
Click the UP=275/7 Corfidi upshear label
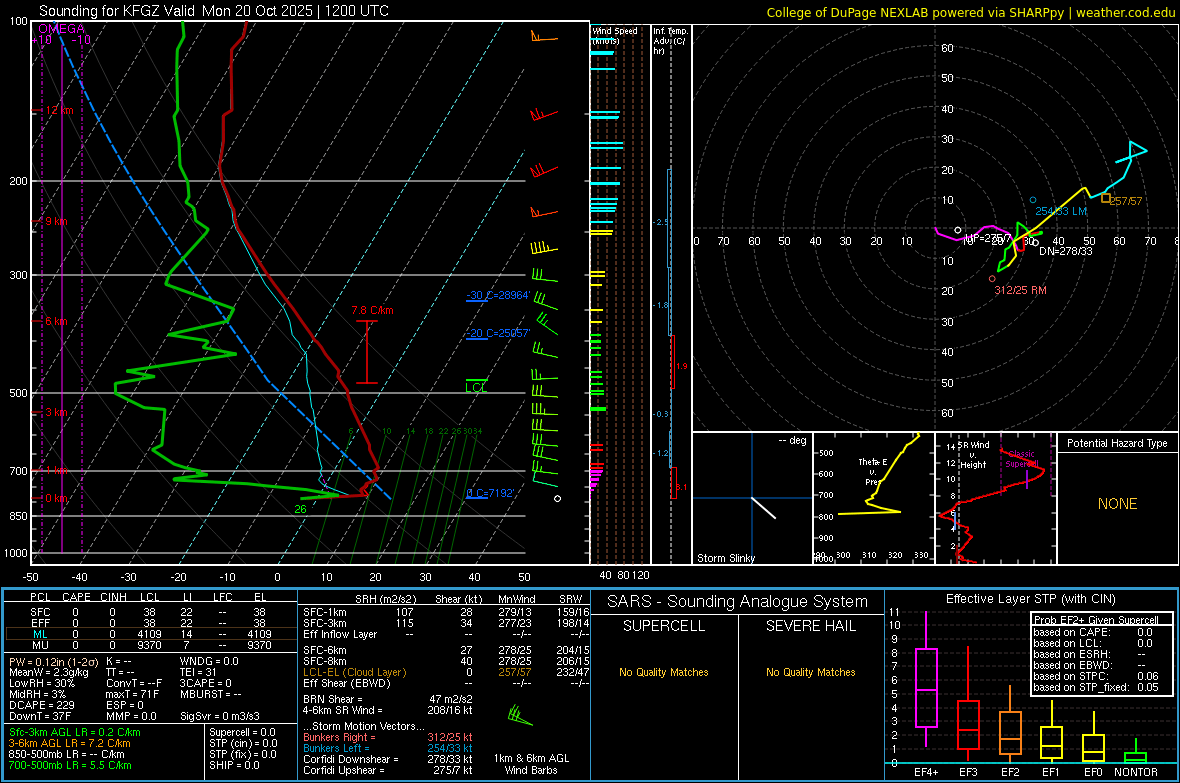point(988,238)
